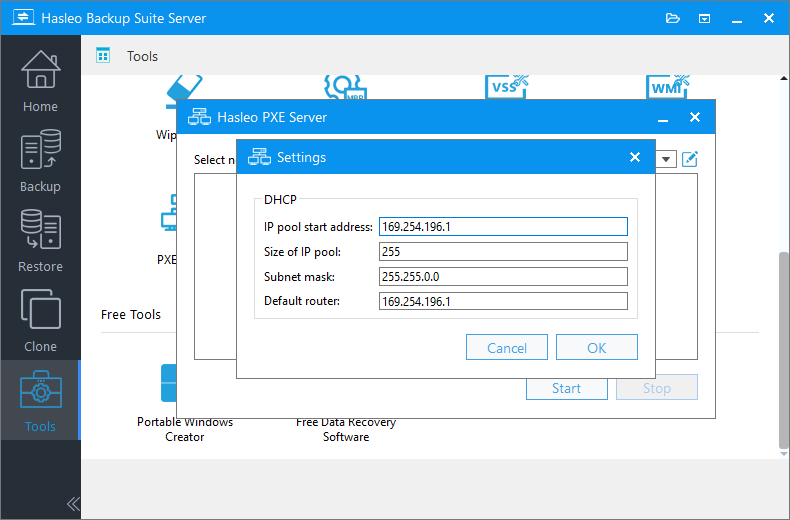Click the IP pool start address field
This screenshot has width=790, height=520.
click(x=503, y=227)
